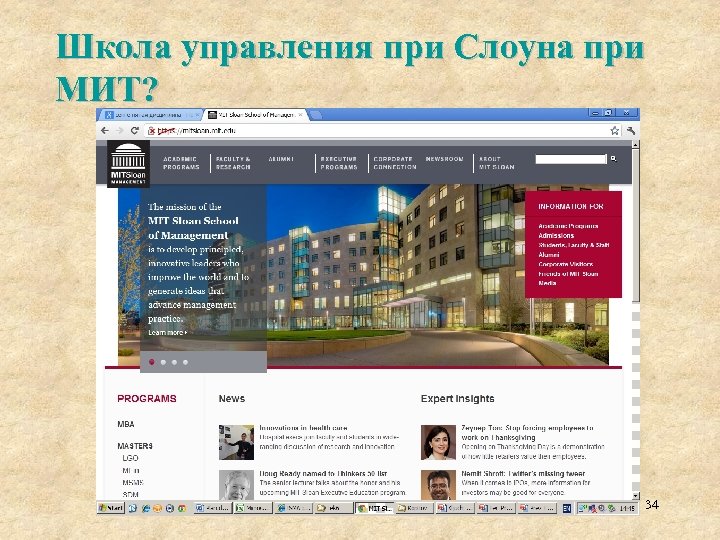Click the magnifier search icon on the site header
The height and width of the screenshot is (540, 720).
click(x=613, y=159)
